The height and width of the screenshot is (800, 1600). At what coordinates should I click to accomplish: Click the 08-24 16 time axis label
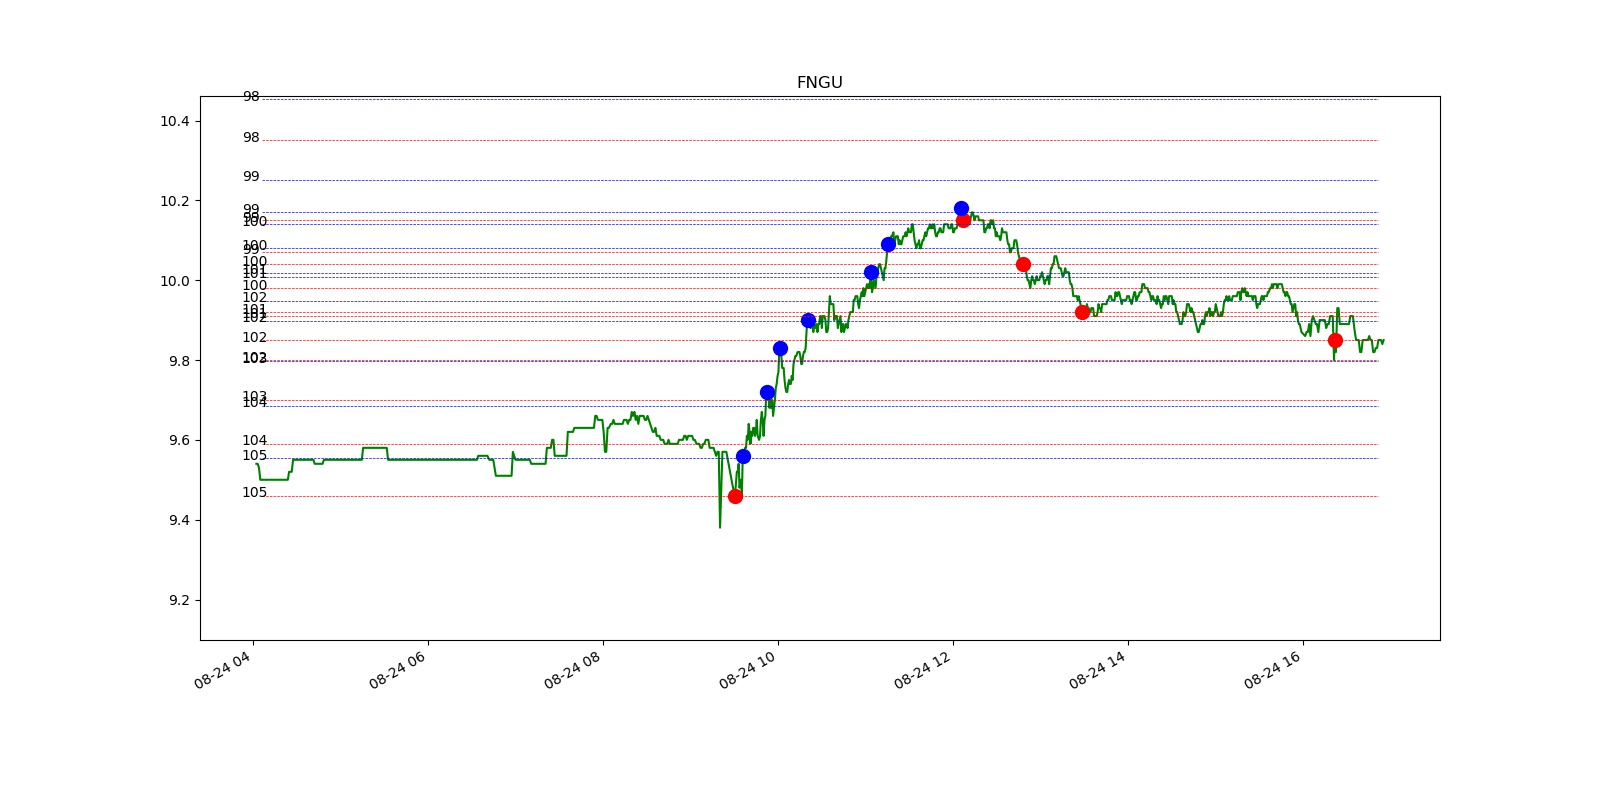coord(1273,669)
